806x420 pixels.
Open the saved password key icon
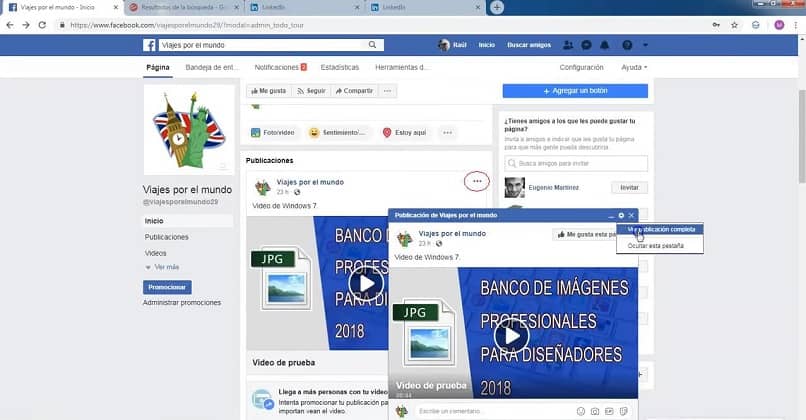point(716,25)
